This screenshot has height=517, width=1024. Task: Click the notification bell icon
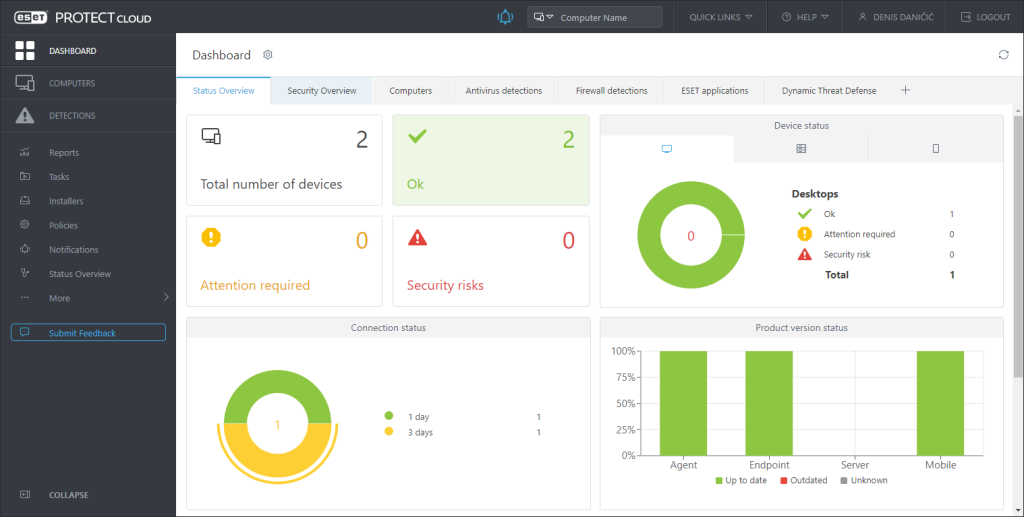tap(505, 17)
